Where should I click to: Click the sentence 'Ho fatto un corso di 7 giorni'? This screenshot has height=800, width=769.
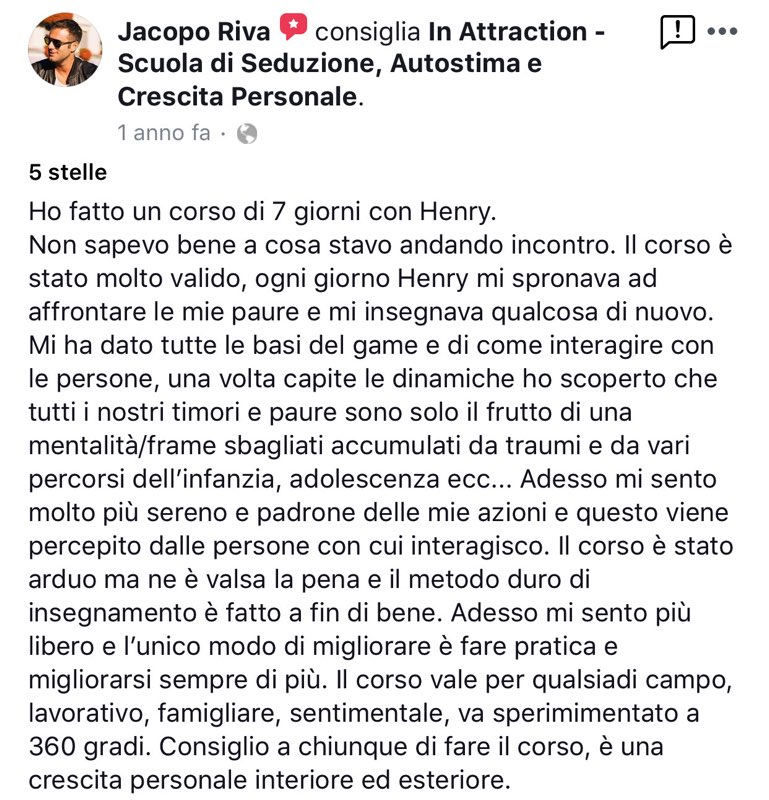pyautogui.click(x=262, y=212)
